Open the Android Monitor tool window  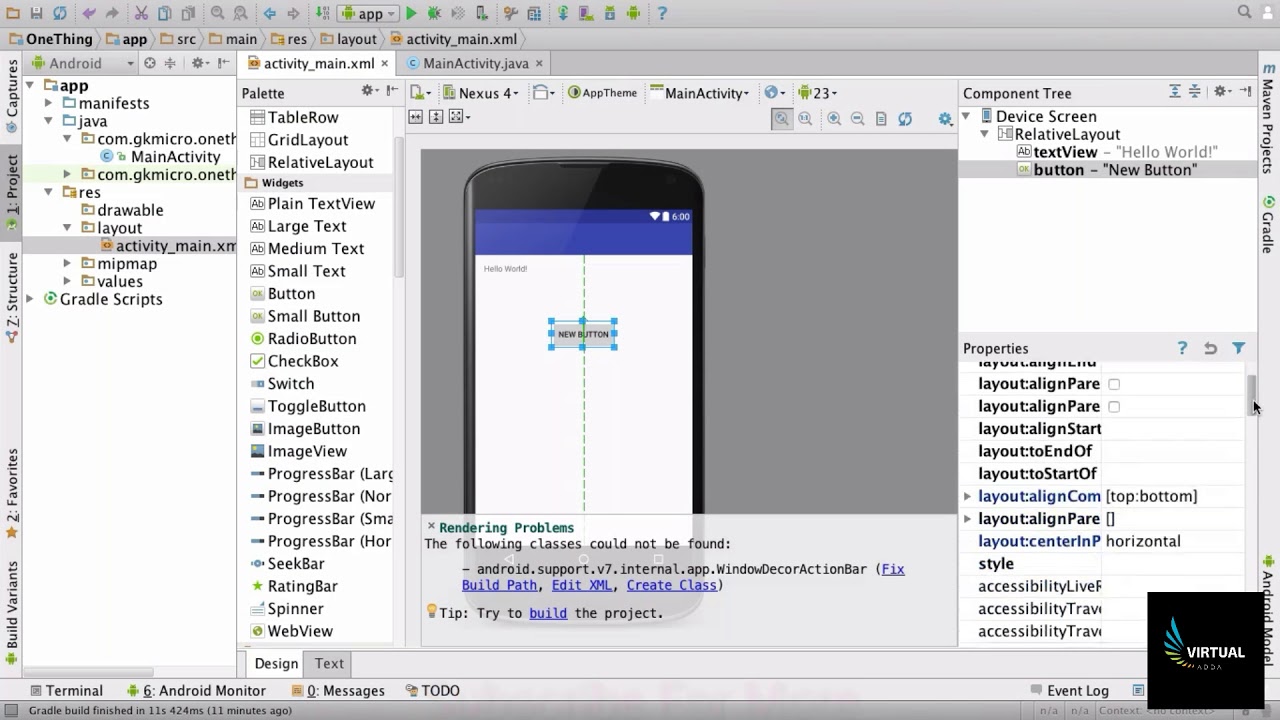coord(197,690)
